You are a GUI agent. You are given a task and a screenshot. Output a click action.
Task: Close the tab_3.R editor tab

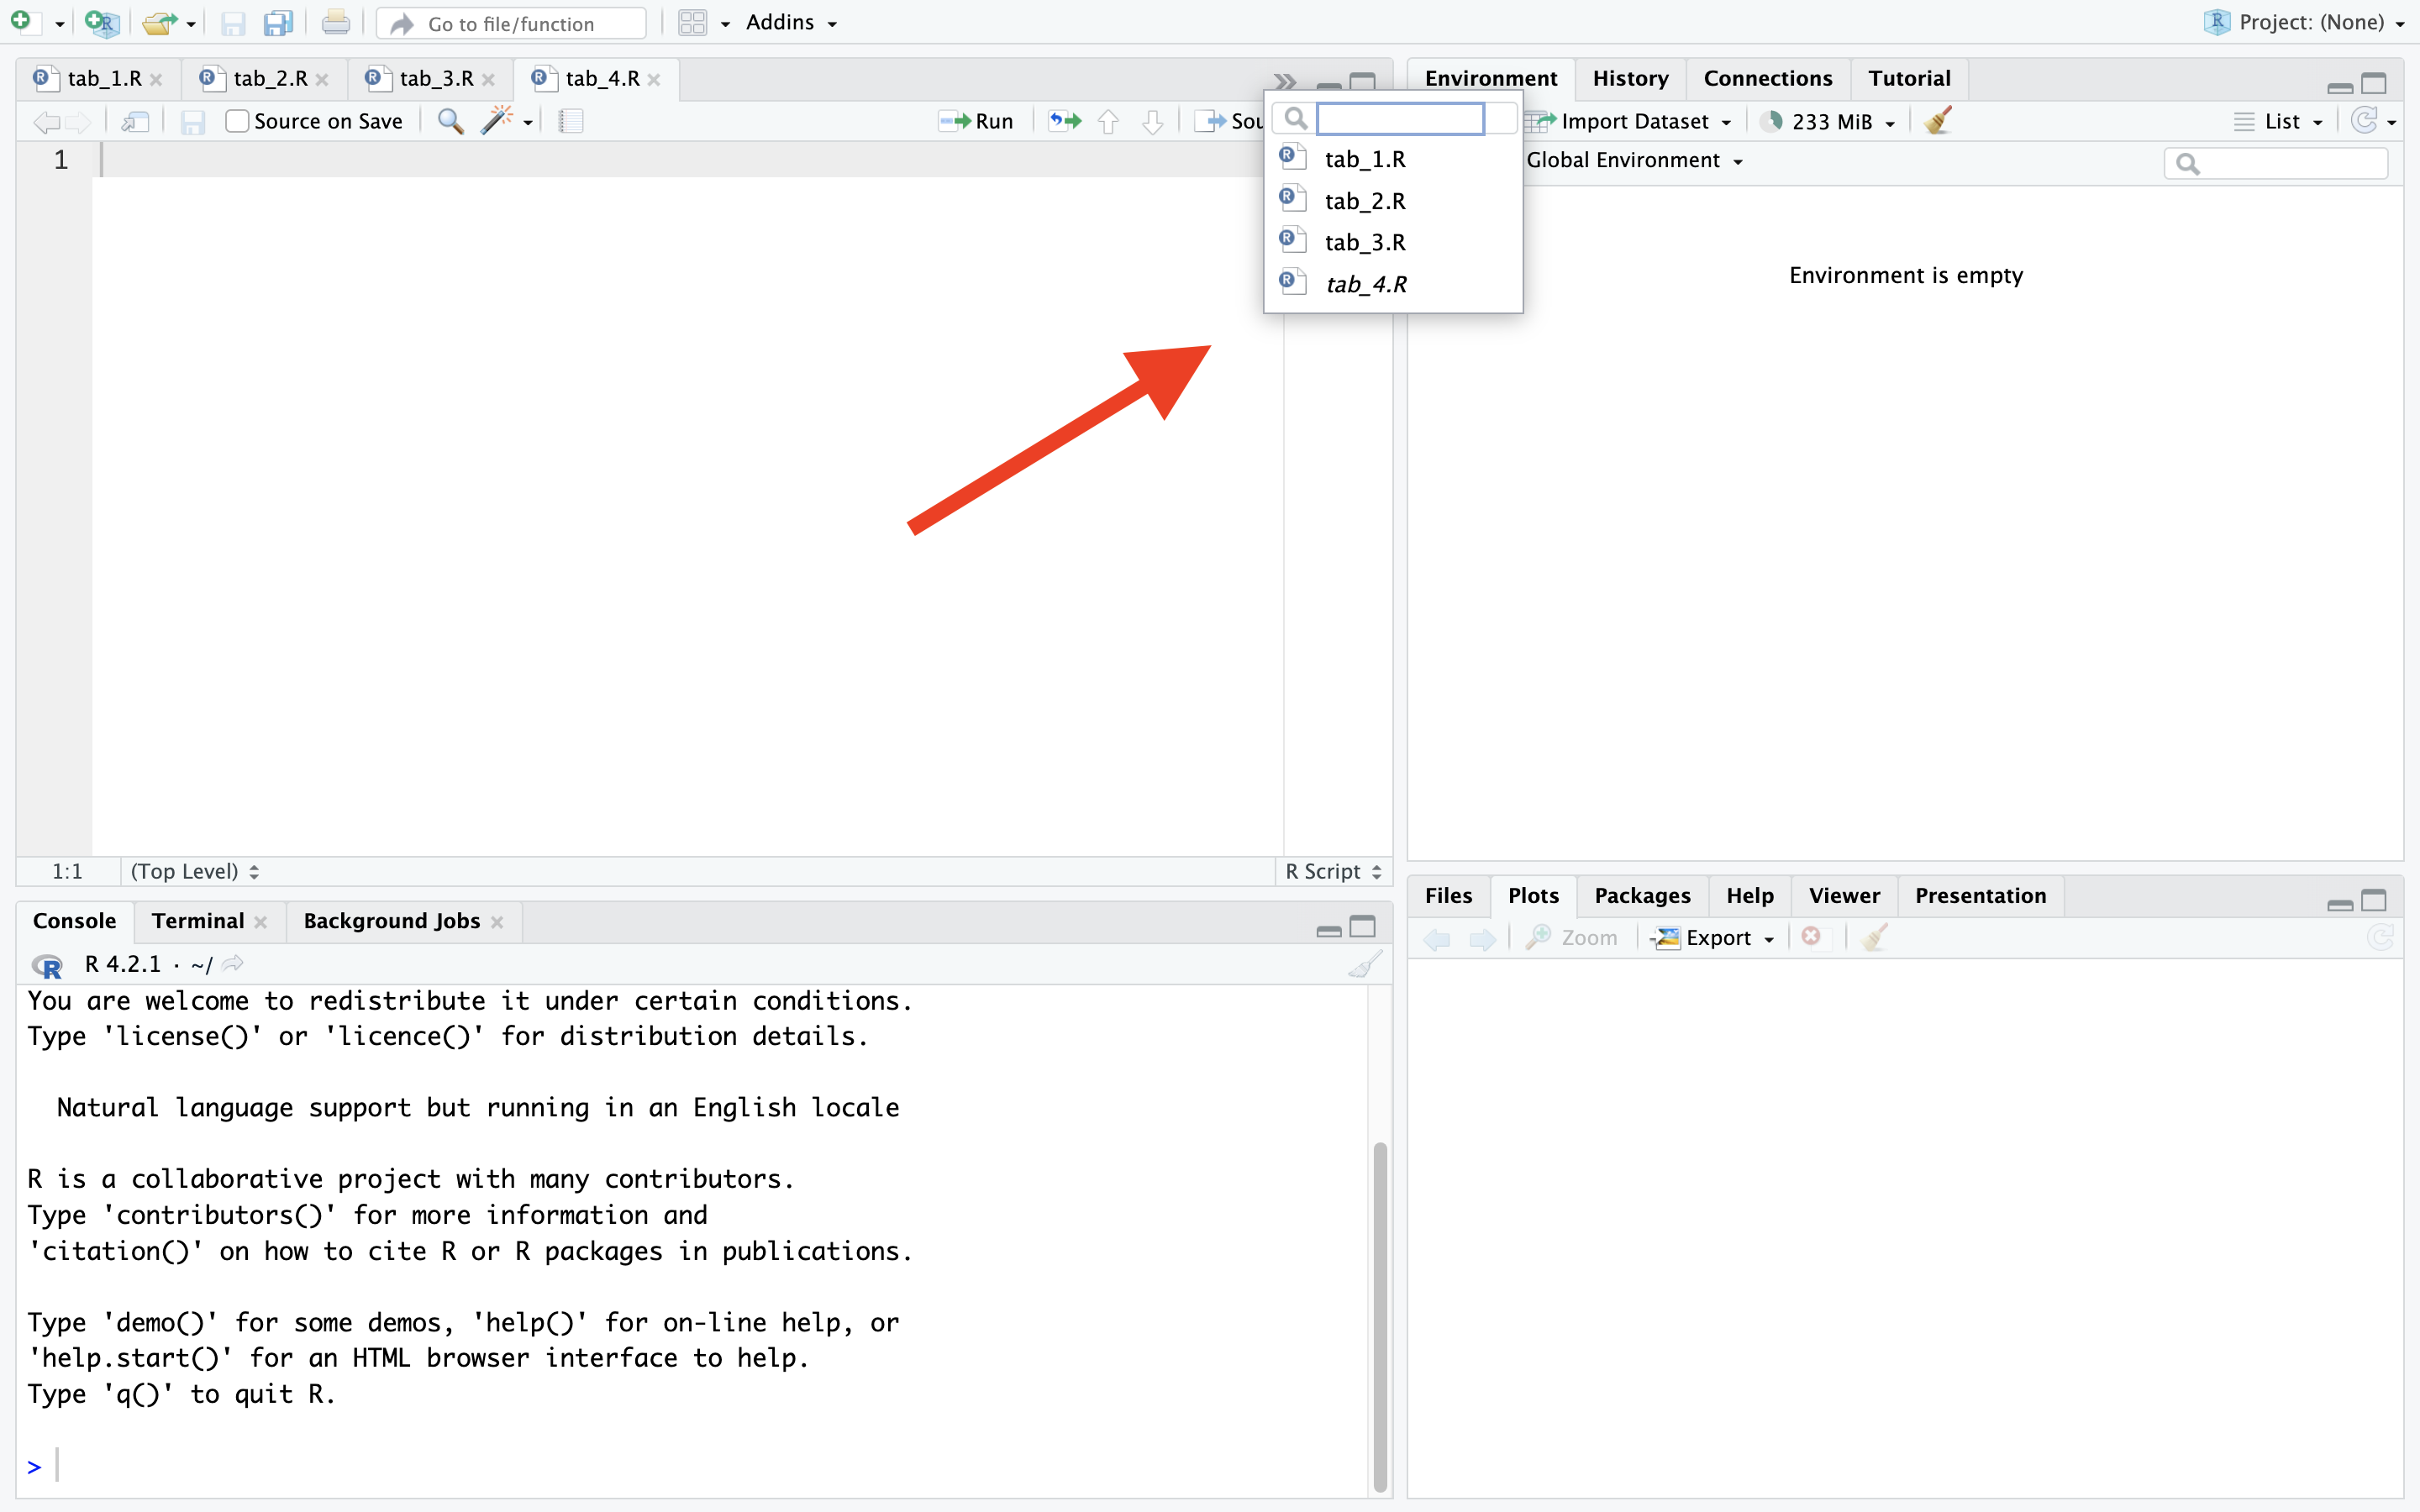pyautogui.click(x=488, y=79)
